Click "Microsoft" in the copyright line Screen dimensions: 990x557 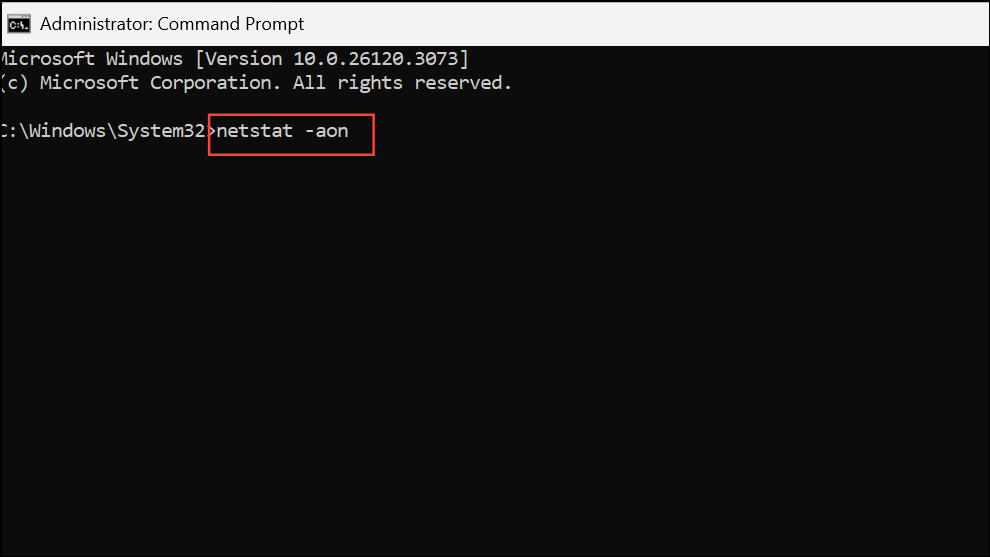[89, 83]
